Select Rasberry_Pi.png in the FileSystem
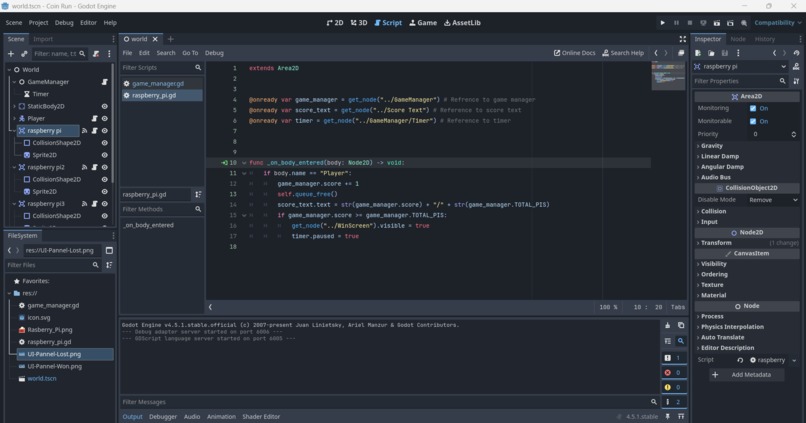The height and width of the screenshot is (423, 806). (50, 330)
